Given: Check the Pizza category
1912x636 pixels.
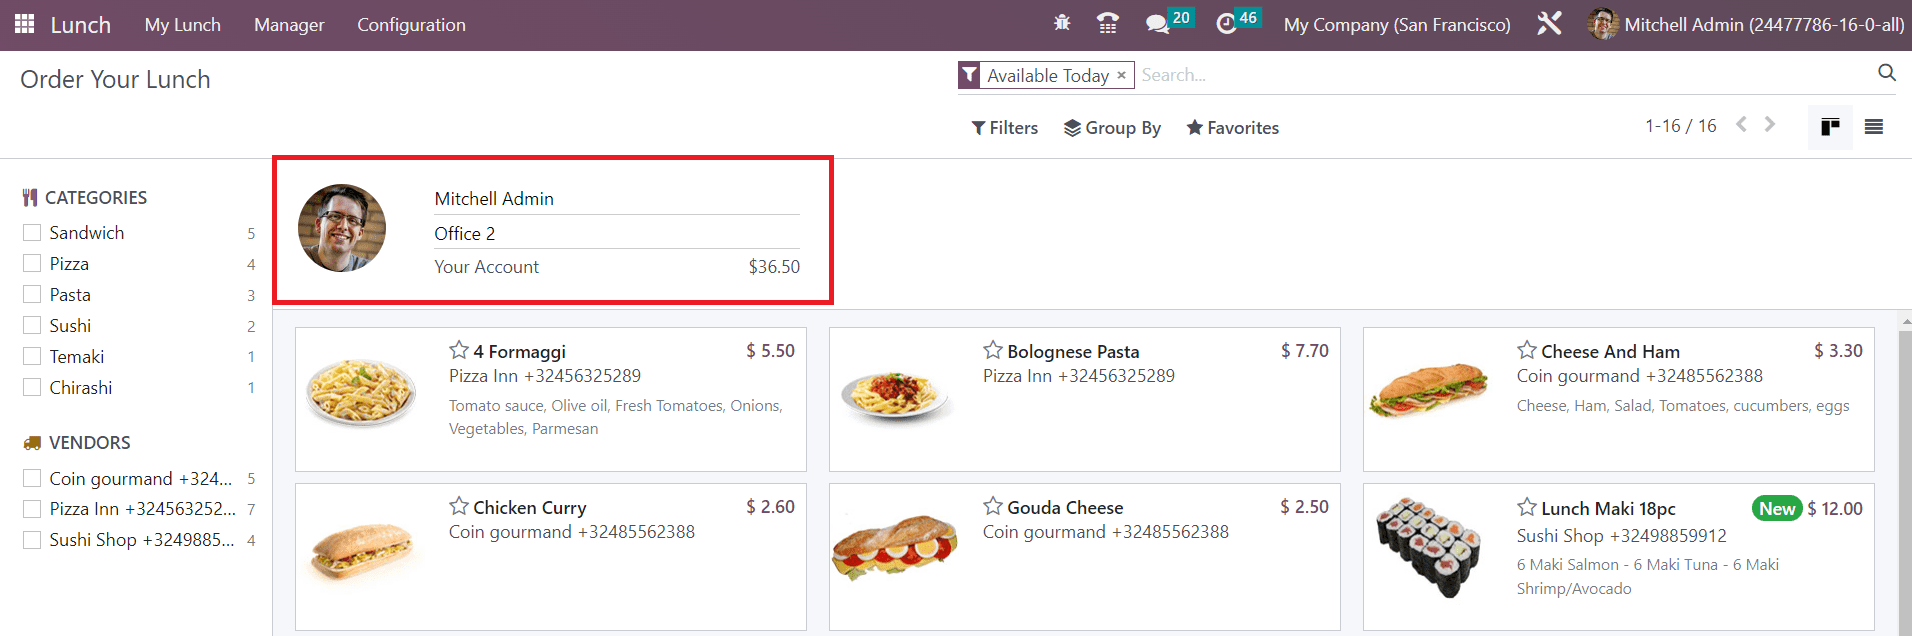Looking at the screenshot, I should (x=32, y=263).
